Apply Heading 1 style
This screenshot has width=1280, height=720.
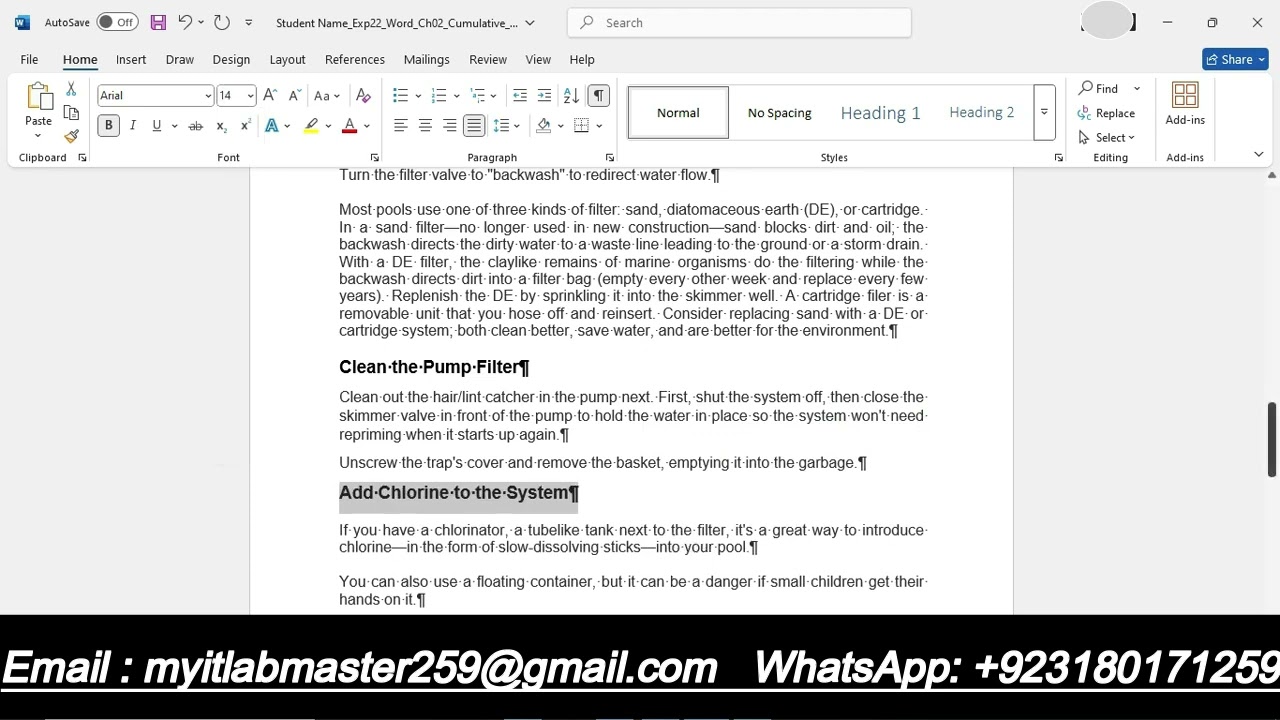tap(880, 112)
